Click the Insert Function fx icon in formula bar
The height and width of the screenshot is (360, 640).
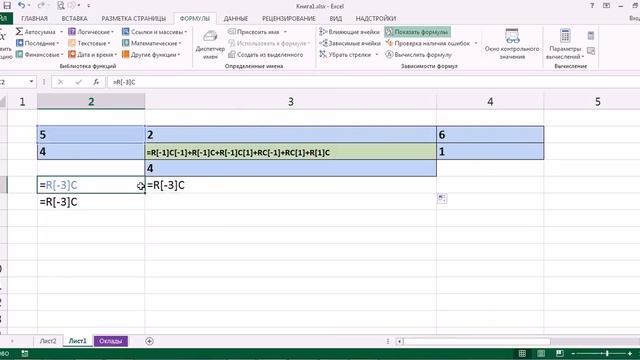96,82
